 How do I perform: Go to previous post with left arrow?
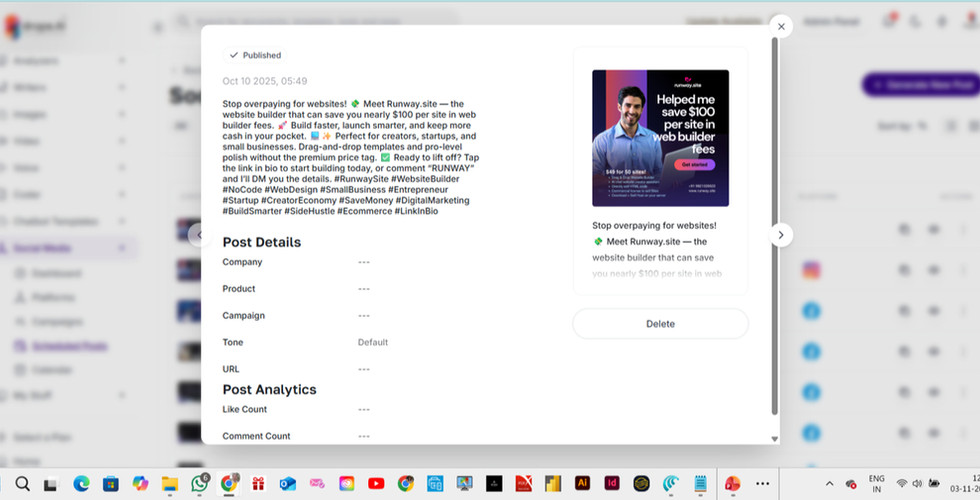tap(199, 235)
